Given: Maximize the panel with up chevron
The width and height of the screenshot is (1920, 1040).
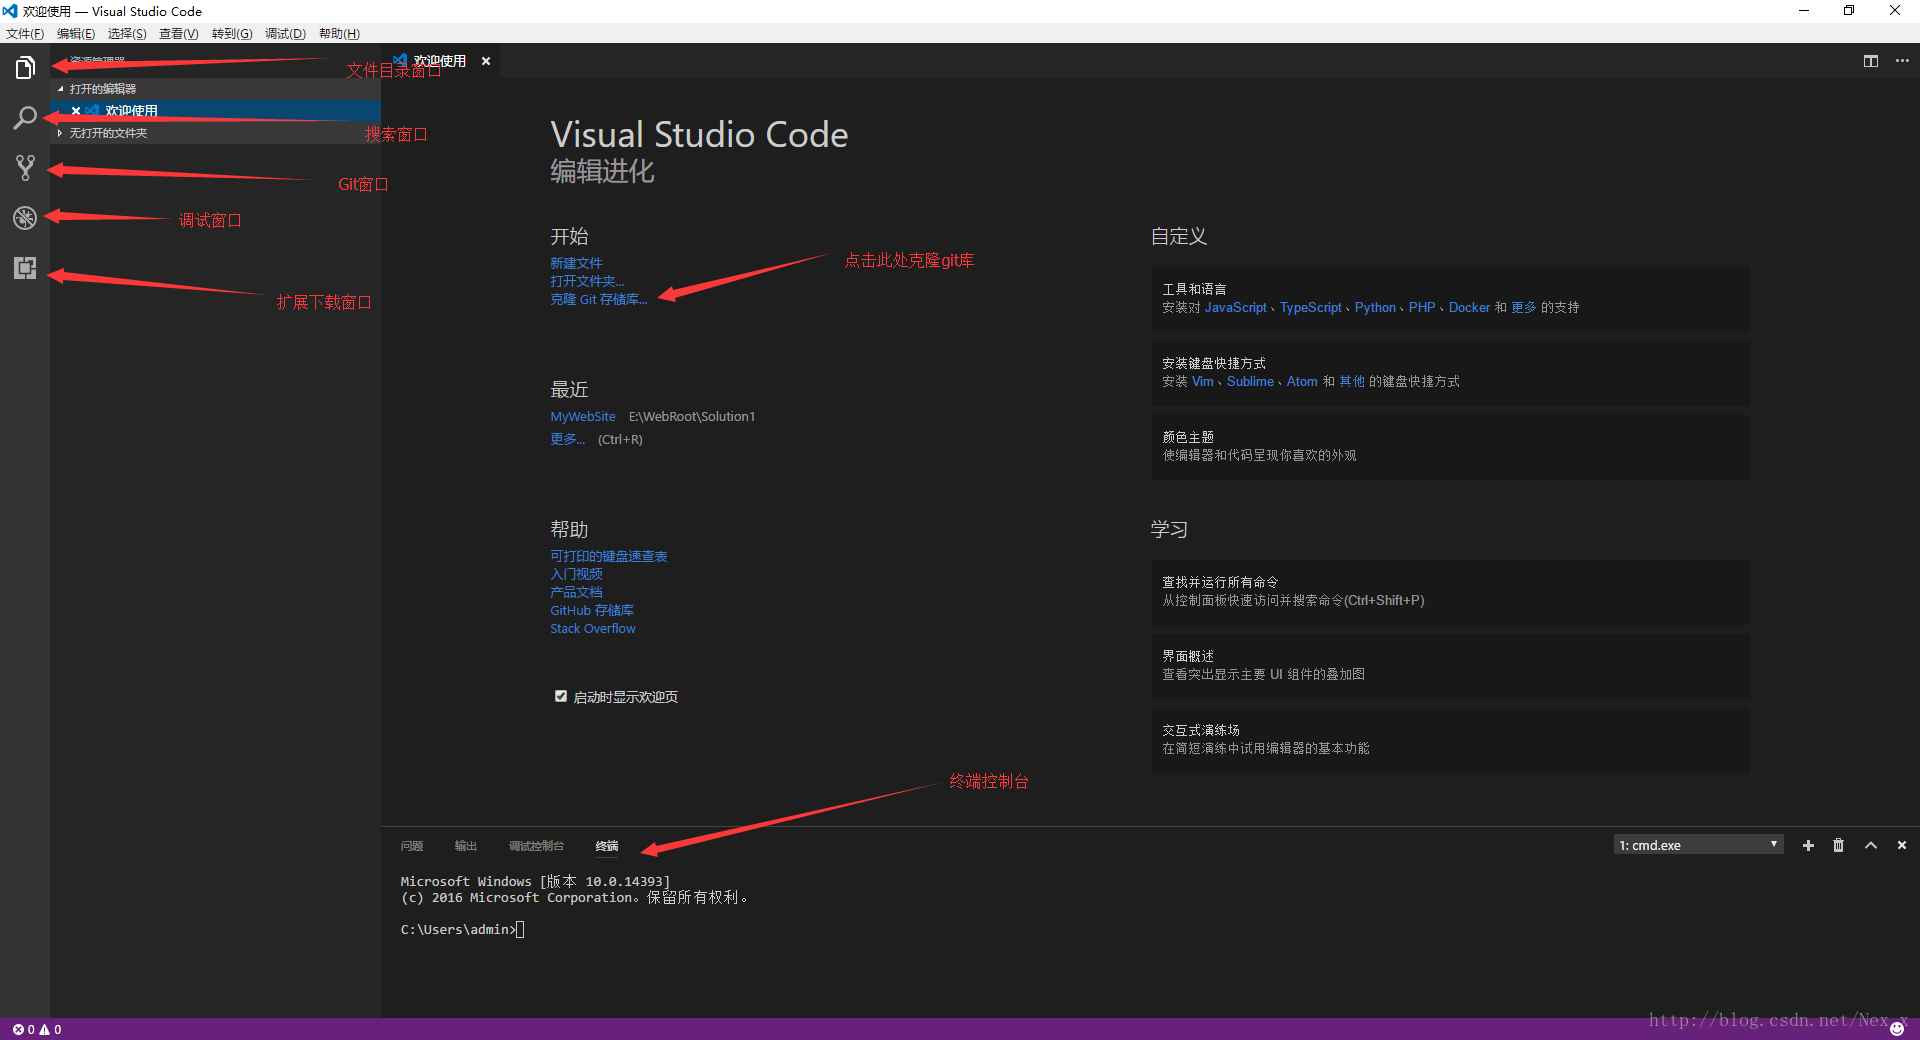Looking at the screenshot, I should tap(1871, 846).
